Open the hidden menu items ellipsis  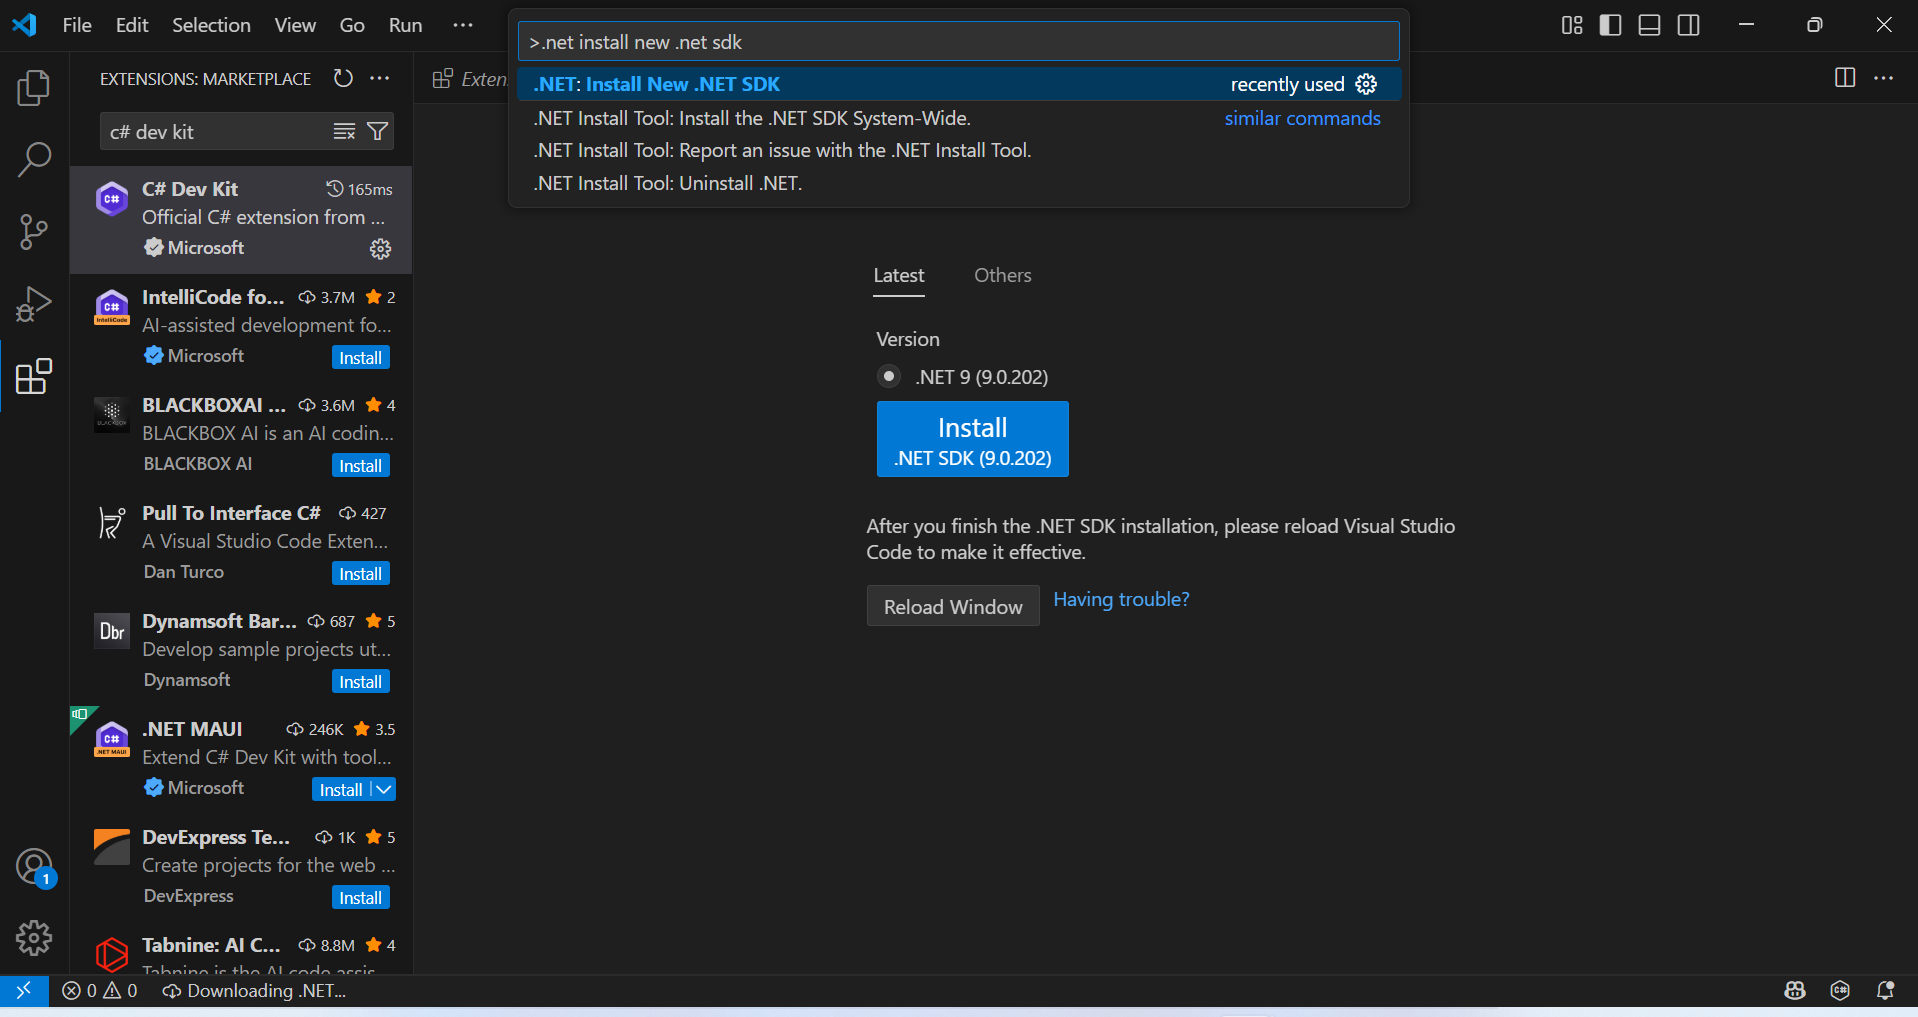(462, 25)
